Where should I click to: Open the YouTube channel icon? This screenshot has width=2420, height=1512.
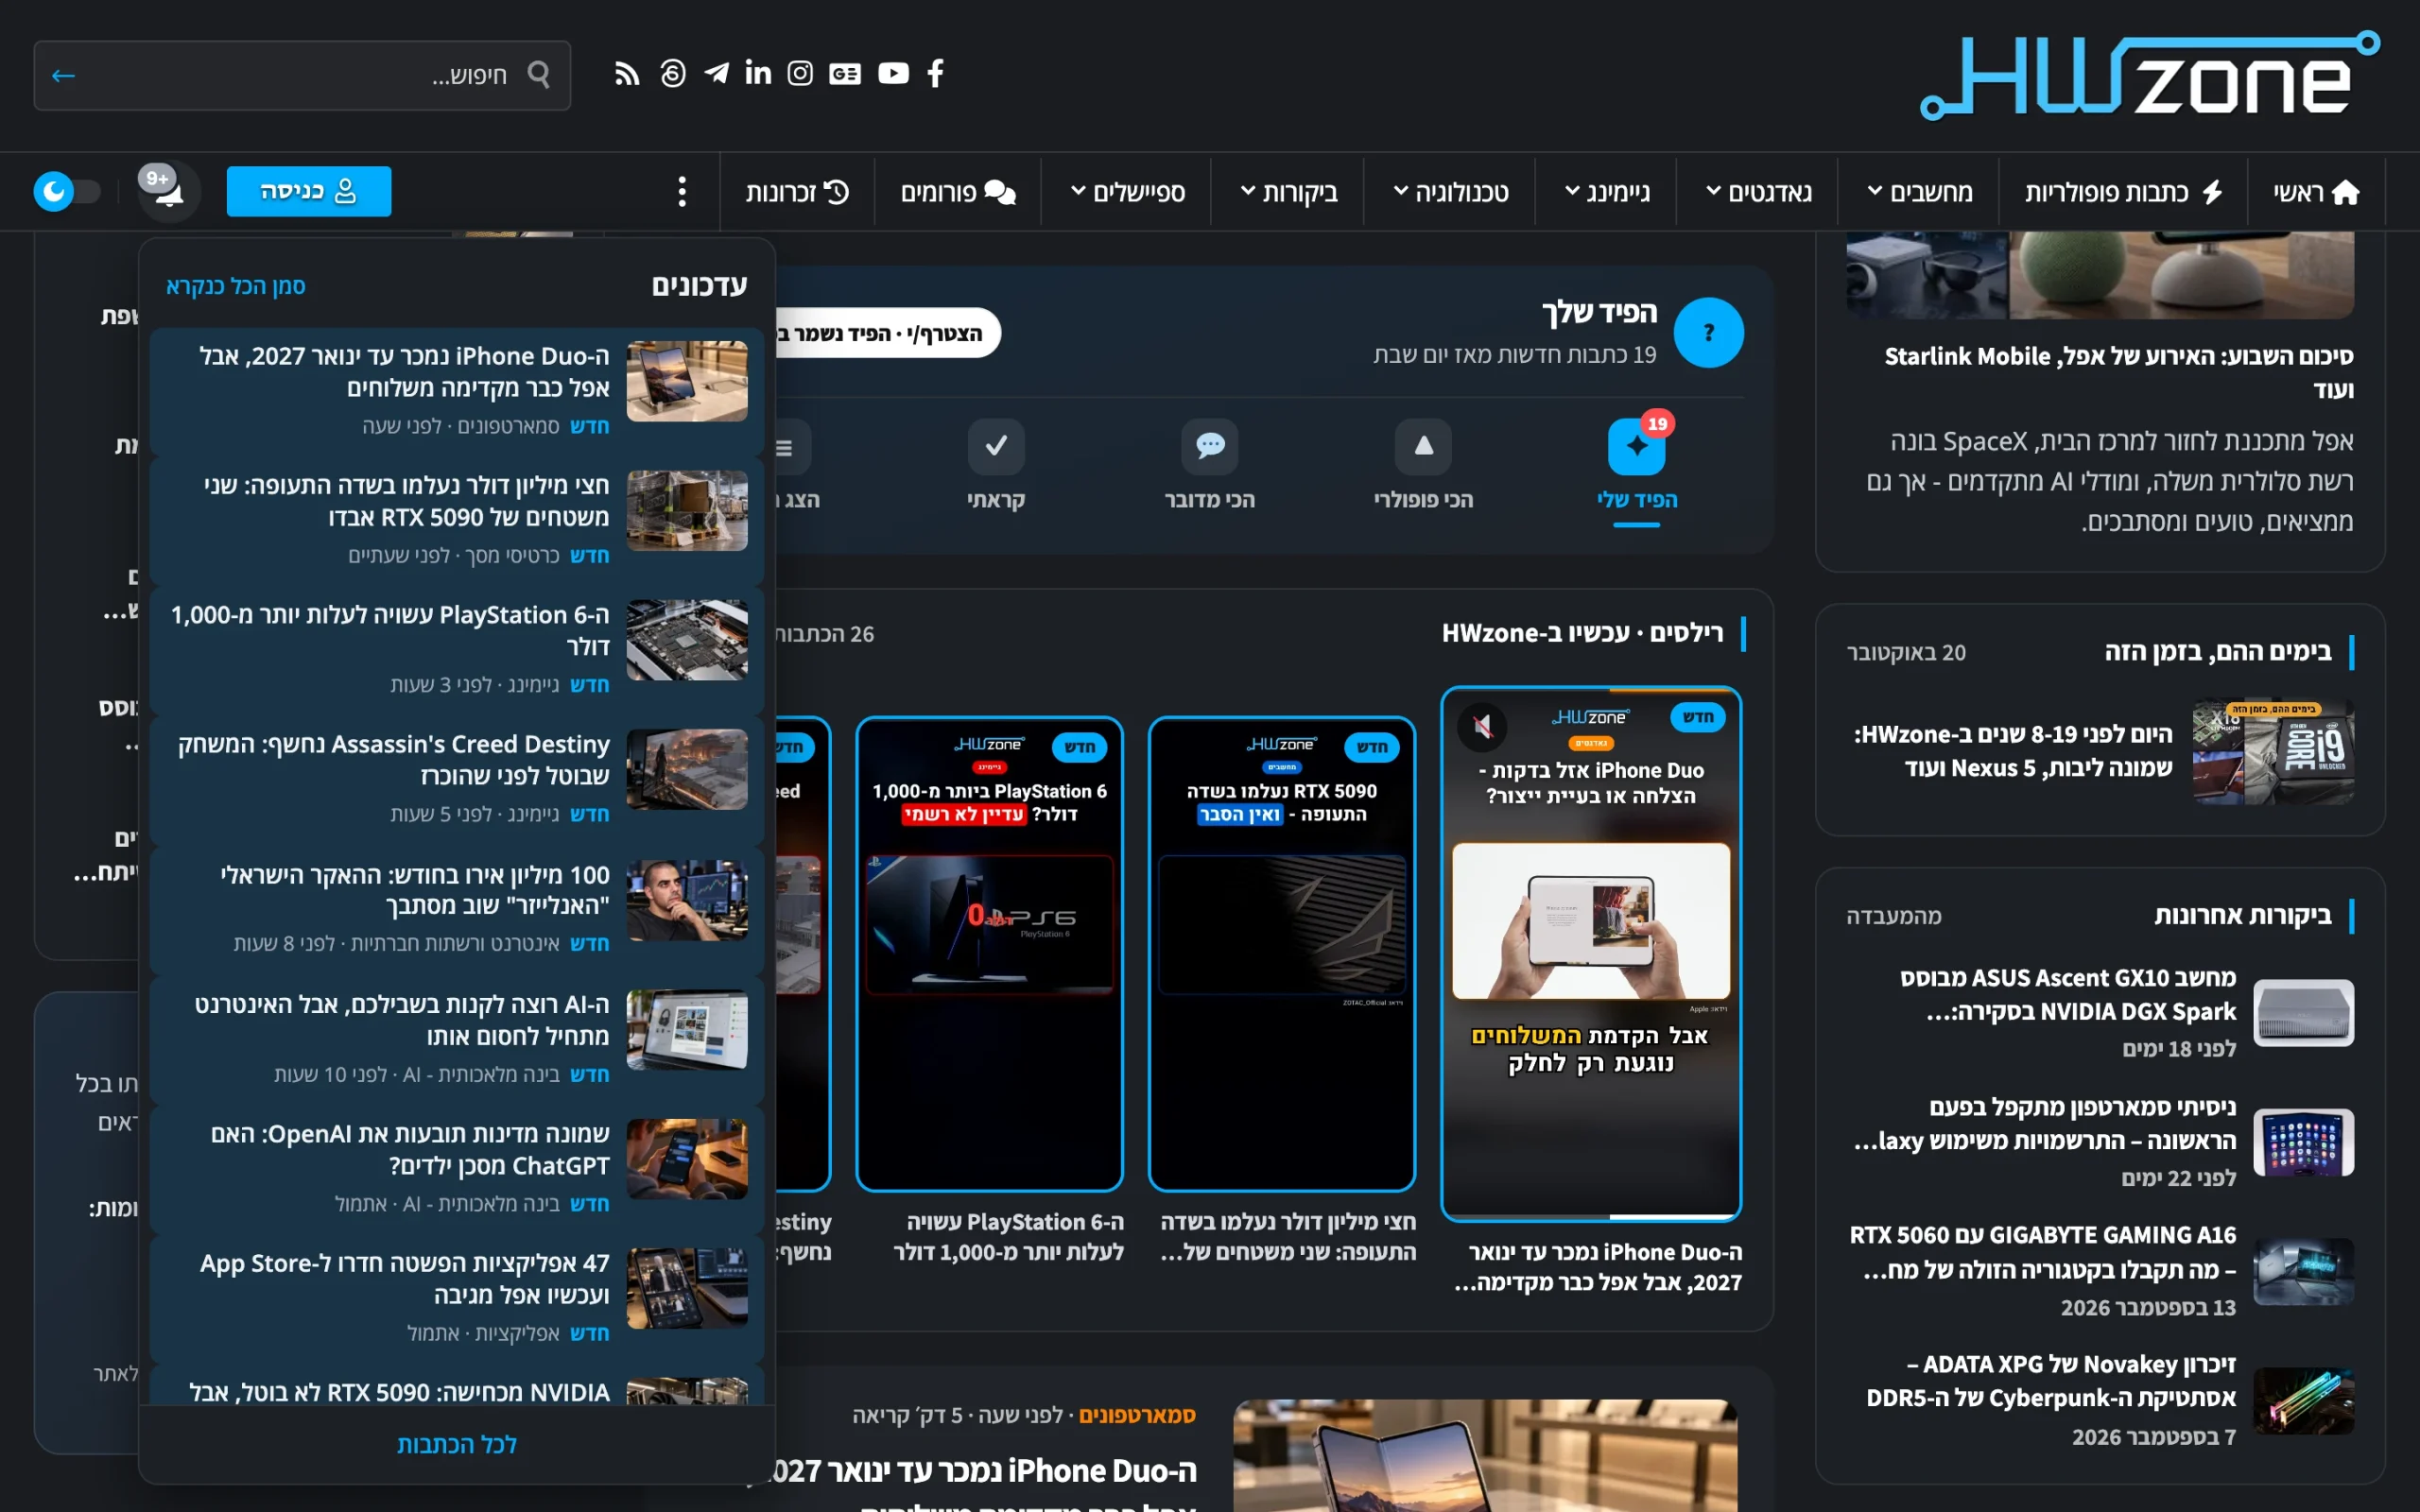tap(893, 73)
